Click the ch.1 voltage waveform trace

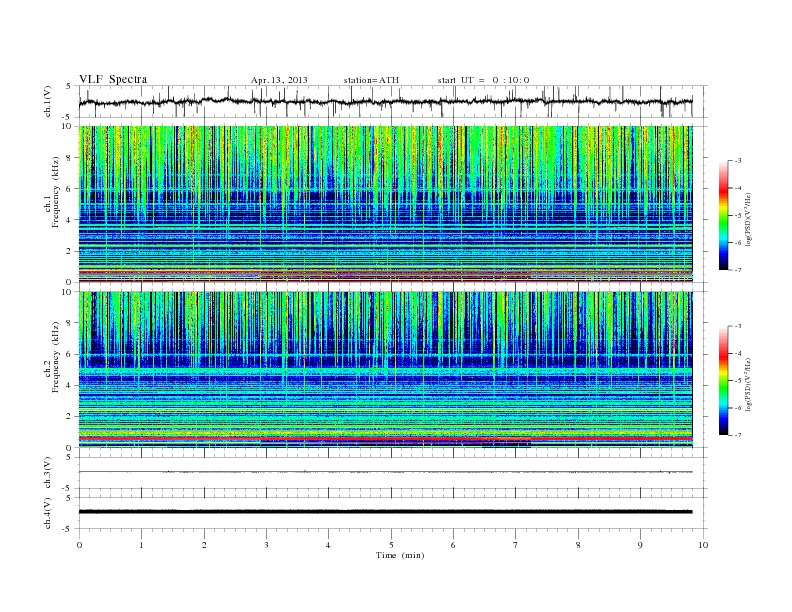click(x=385, y=102)
